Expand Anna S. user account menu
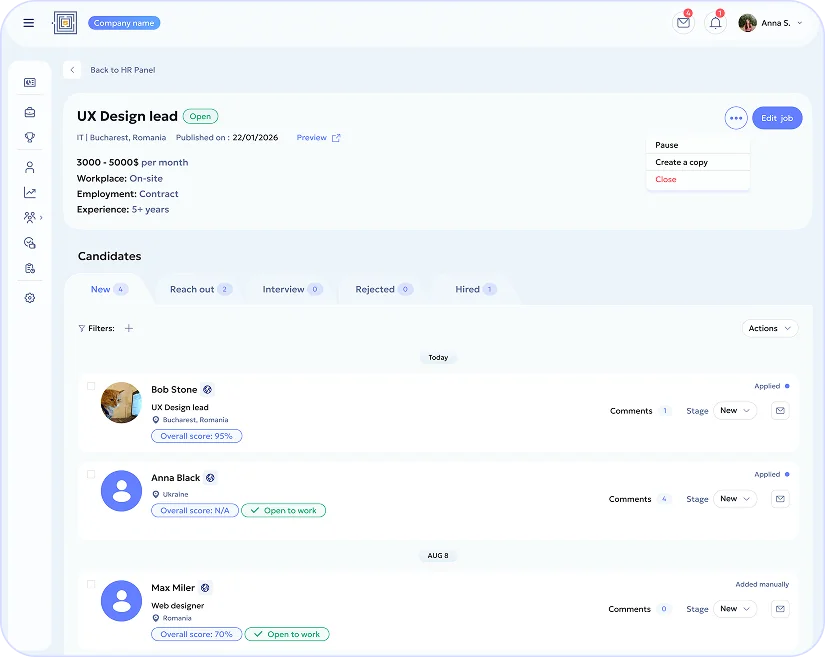 770,23
